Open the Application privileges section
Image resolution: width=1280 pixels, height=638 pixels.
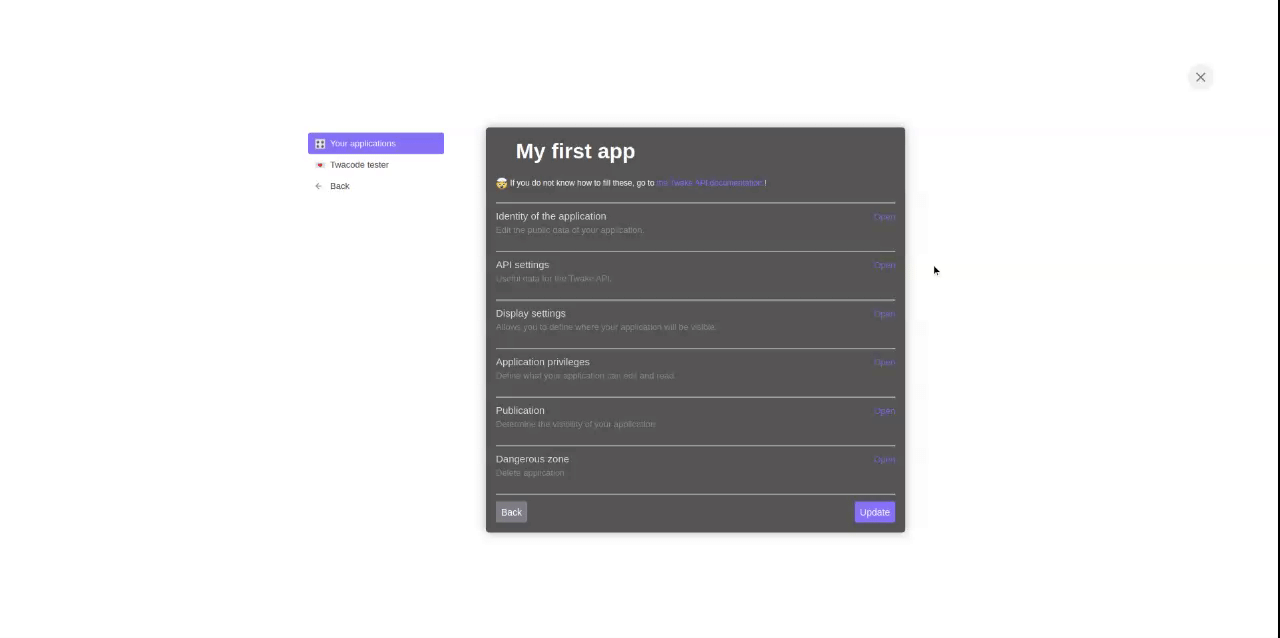[884, 362]
